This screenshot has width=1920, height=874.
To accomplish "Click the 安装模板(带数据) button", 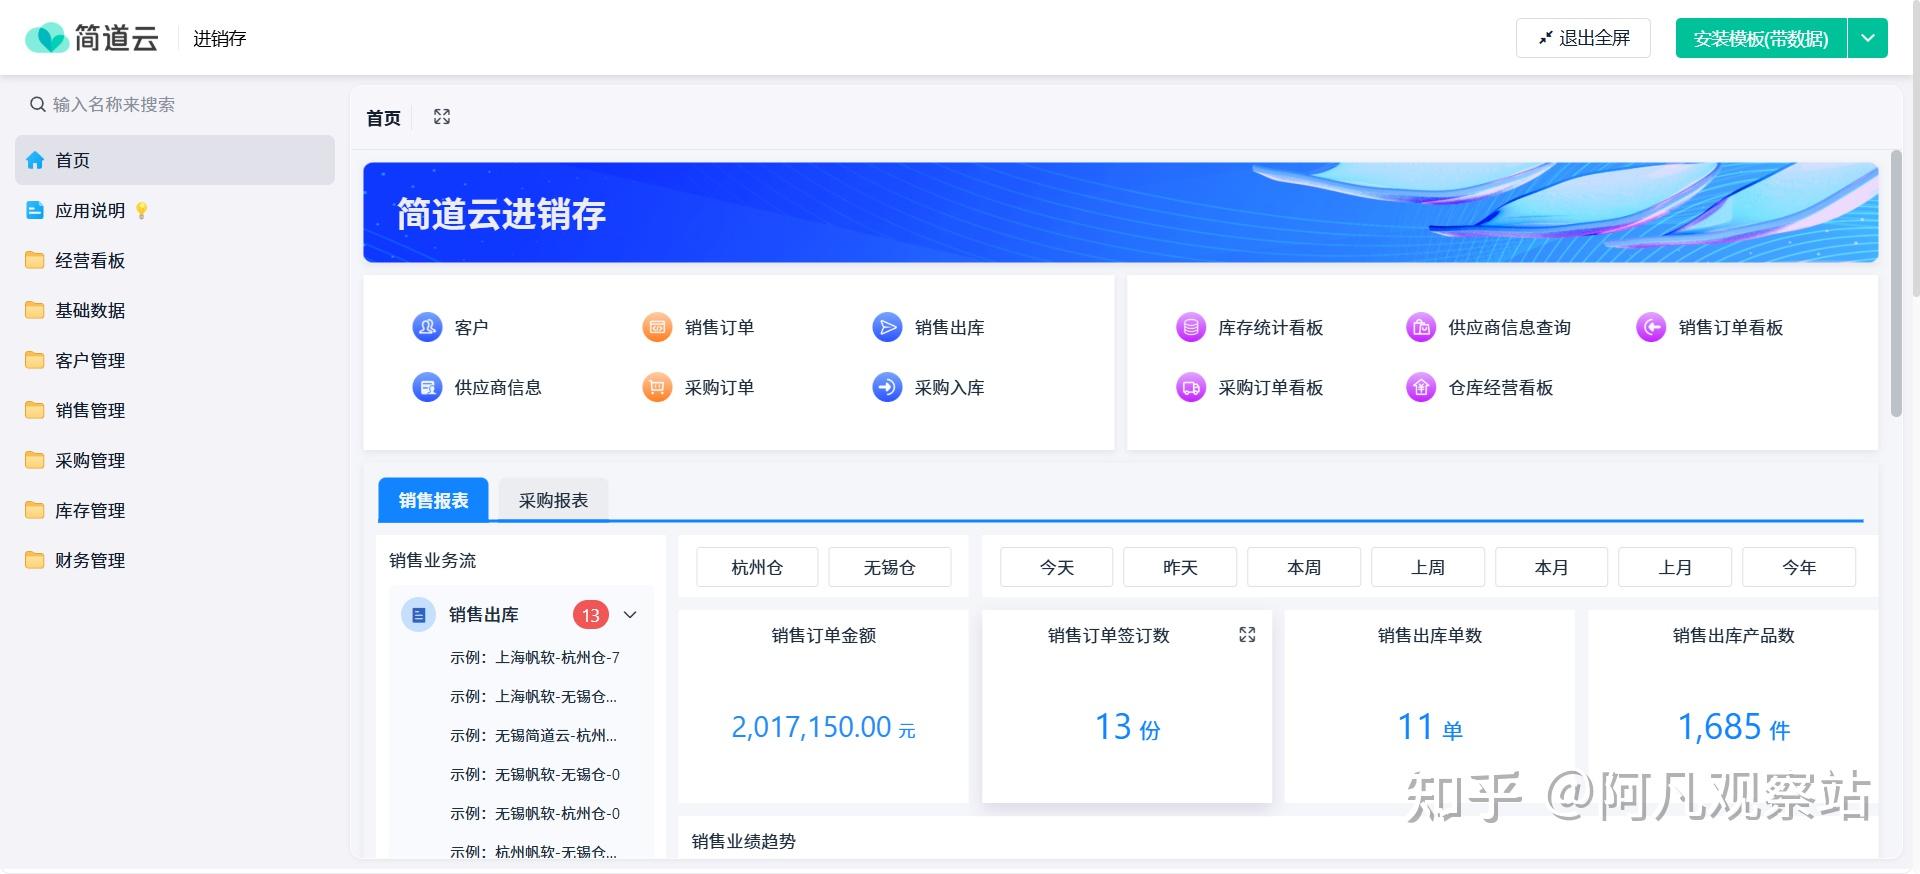I will 1761,38.
